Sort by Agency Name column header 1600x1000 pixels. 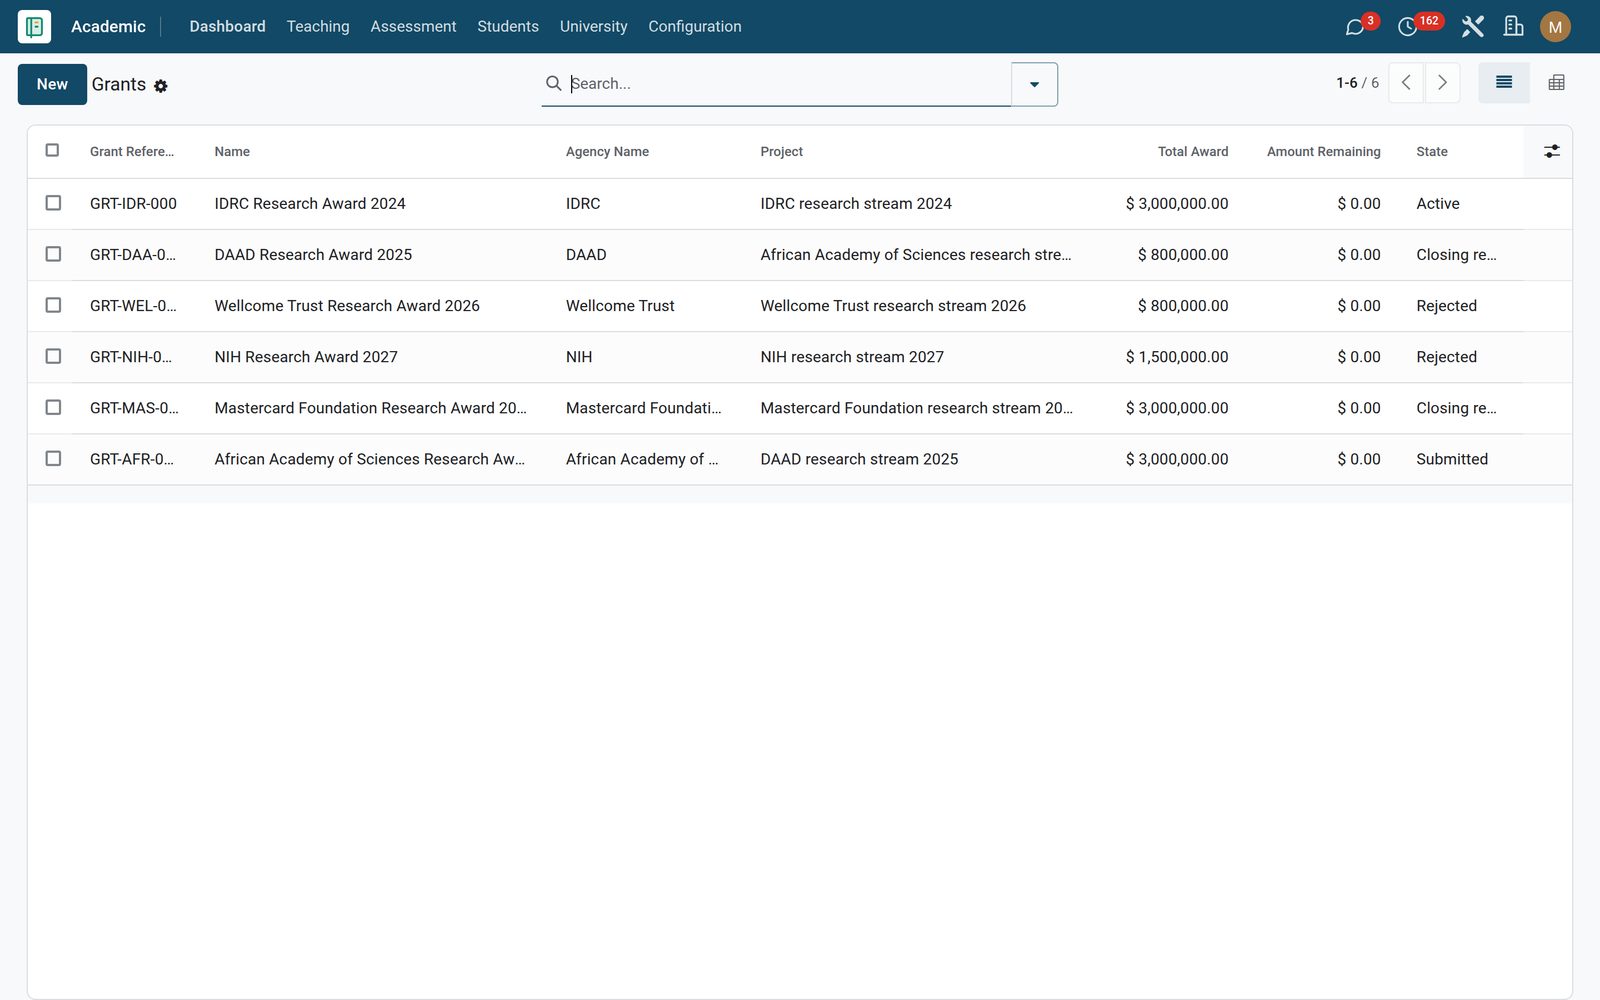point(607,152)
